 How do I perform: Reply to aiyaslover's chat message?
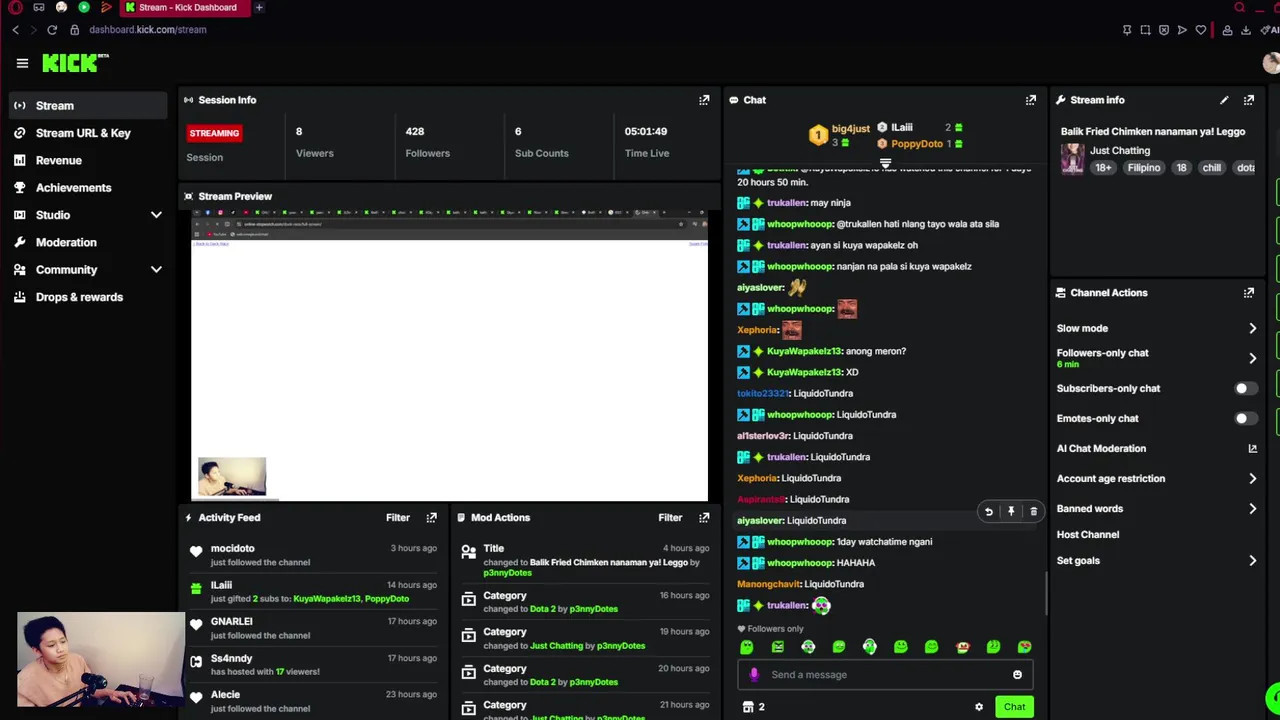coord(989,512)
